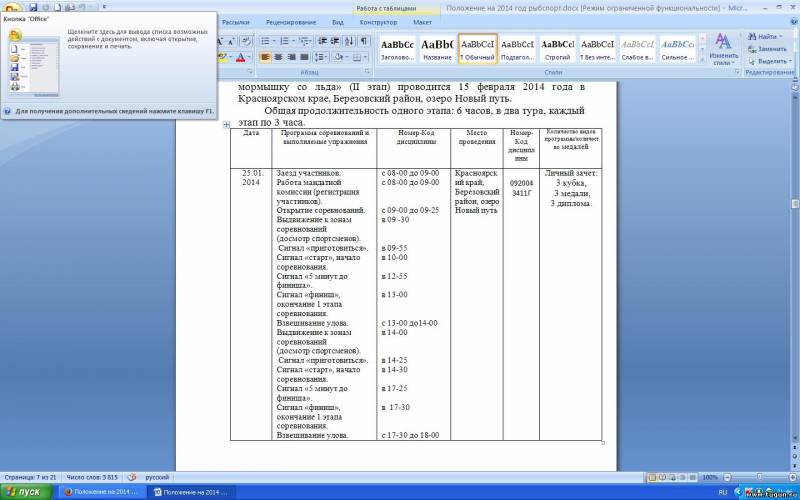Decrease paragraph indent
The height and width of the screenshot is (500, 800).
tap(322, 41)
